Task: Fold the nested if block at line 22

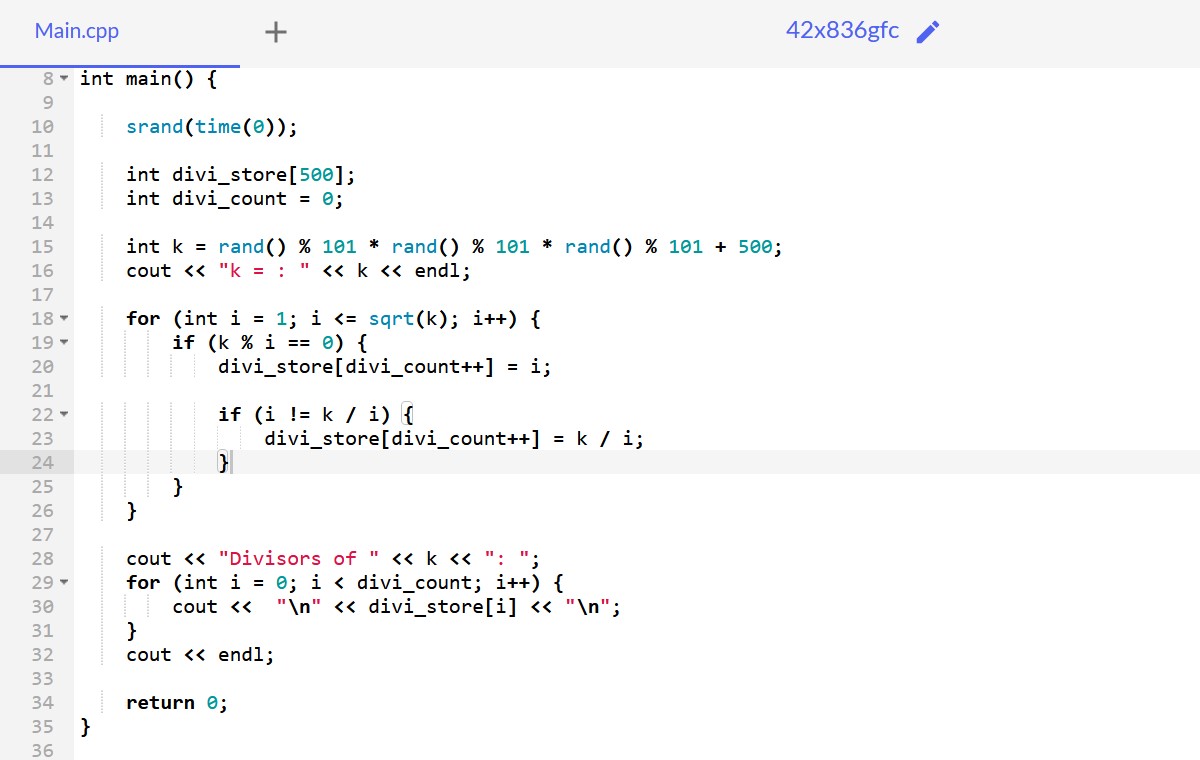Action: point(65,415)
